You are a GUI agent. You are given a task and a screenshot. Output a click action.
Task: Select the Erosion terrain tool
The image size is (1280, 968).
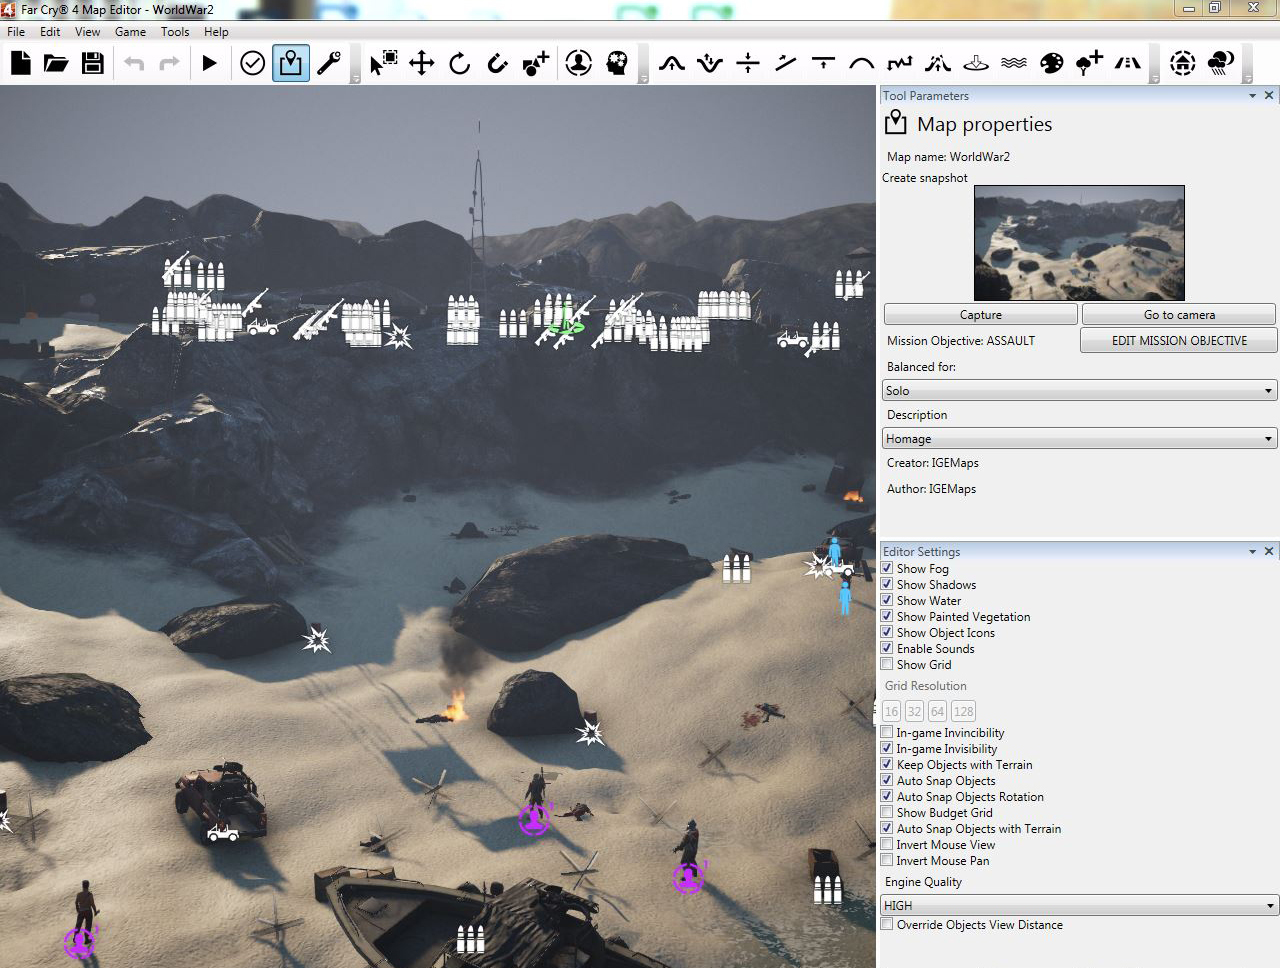click(x=938, y=63)
